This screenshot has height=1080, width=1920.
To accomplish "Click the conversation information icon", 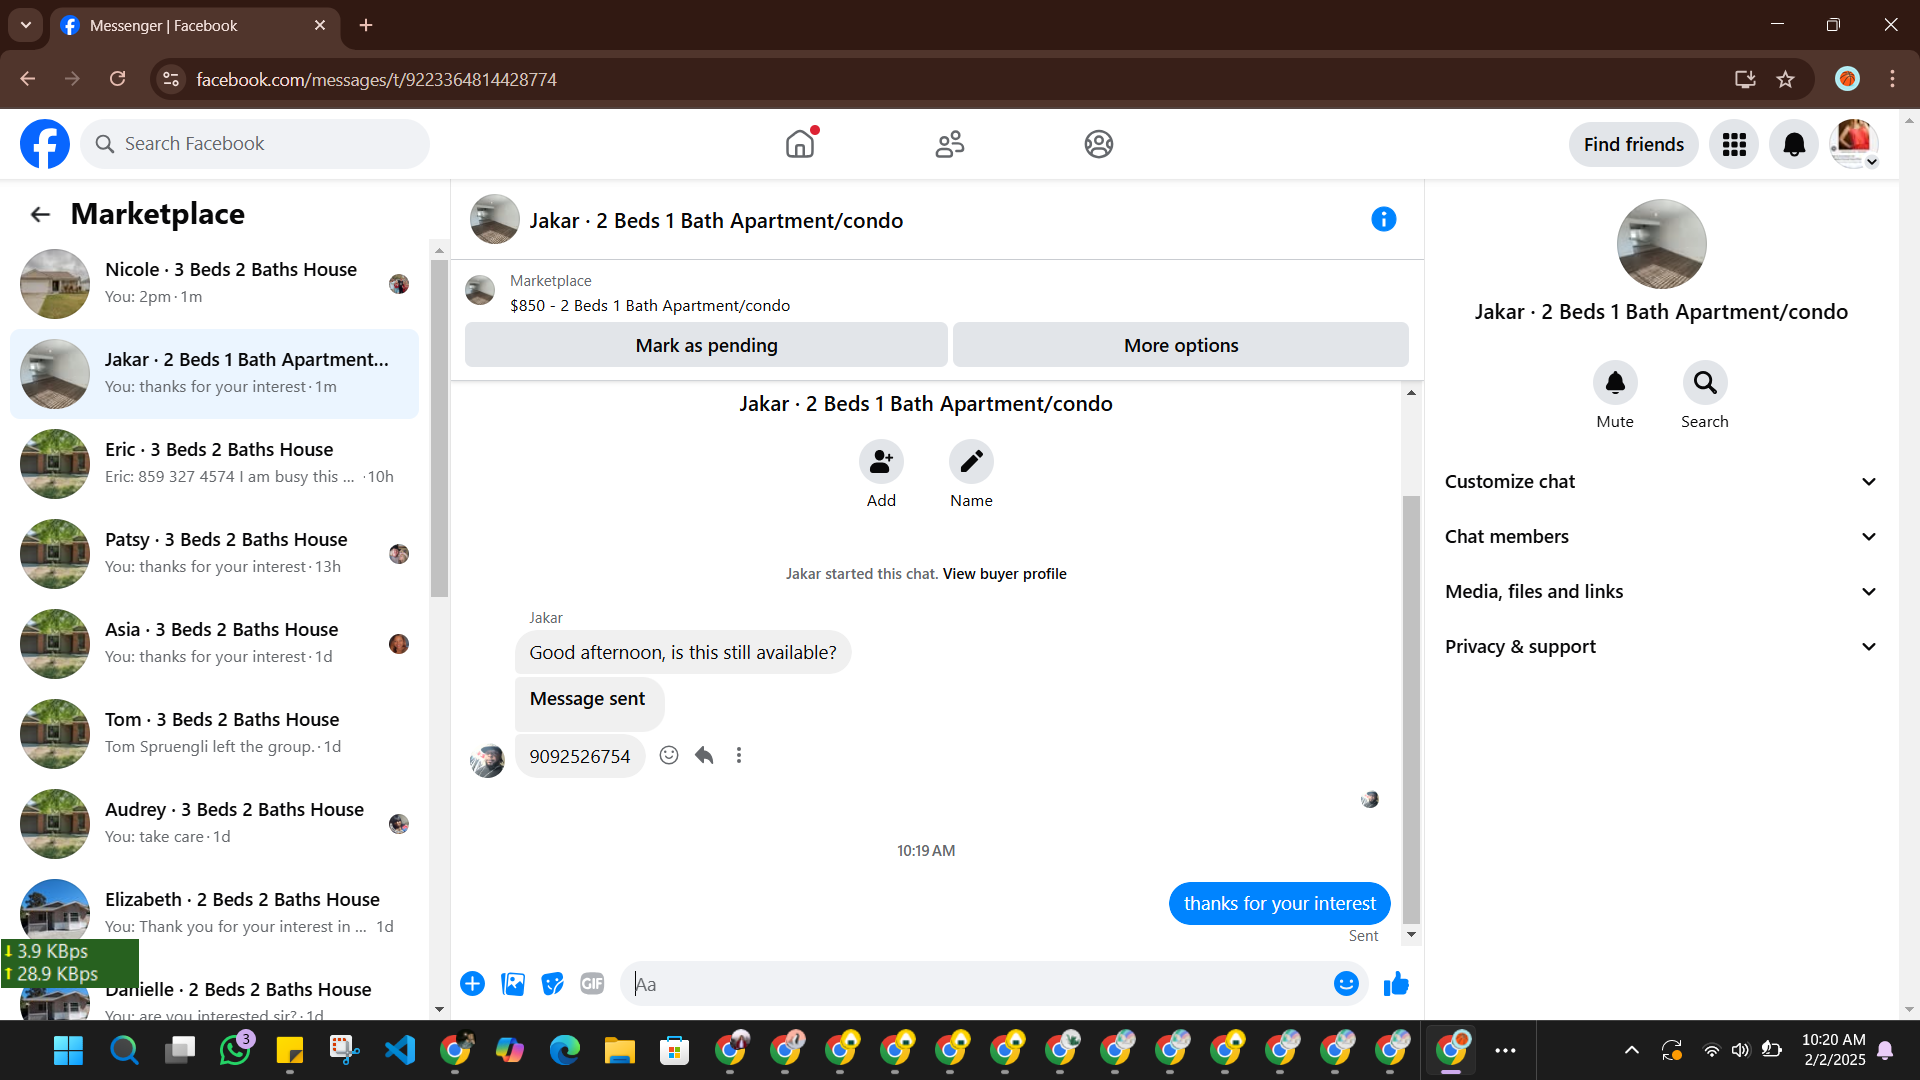I will coord(1383,219).
